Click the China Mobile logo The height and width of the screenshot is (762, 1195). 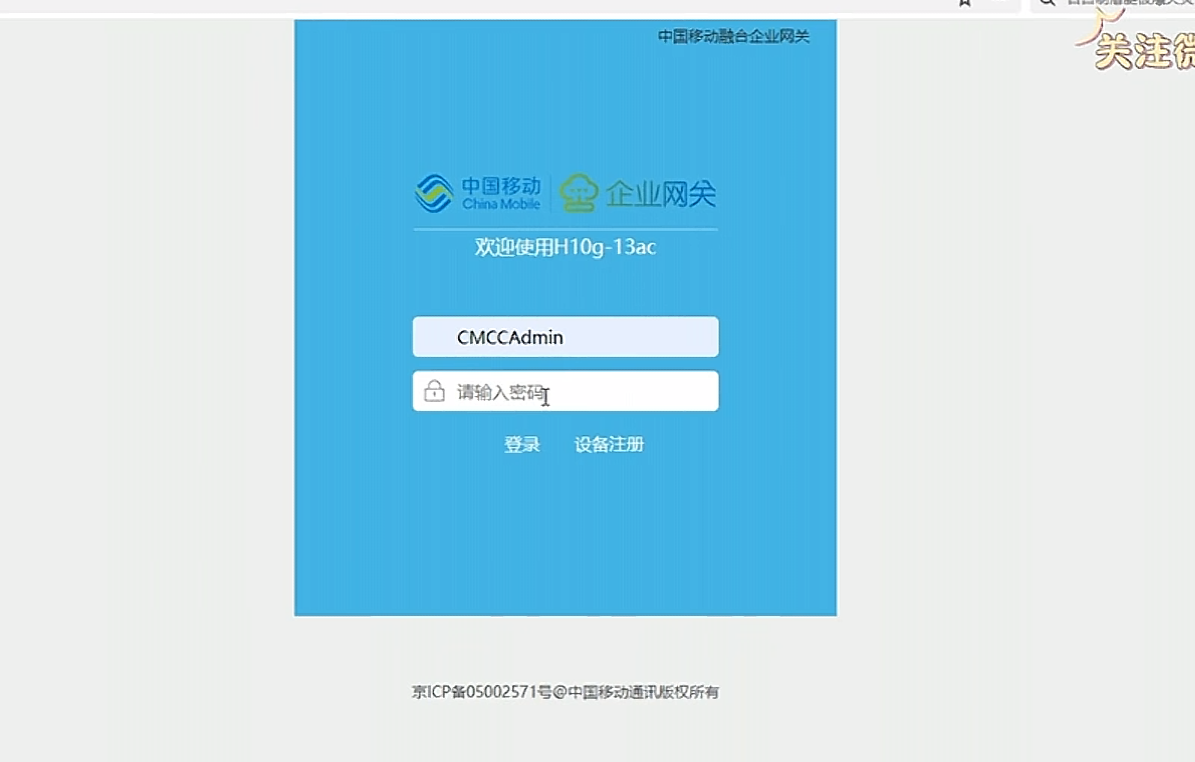tap(478, 194)
